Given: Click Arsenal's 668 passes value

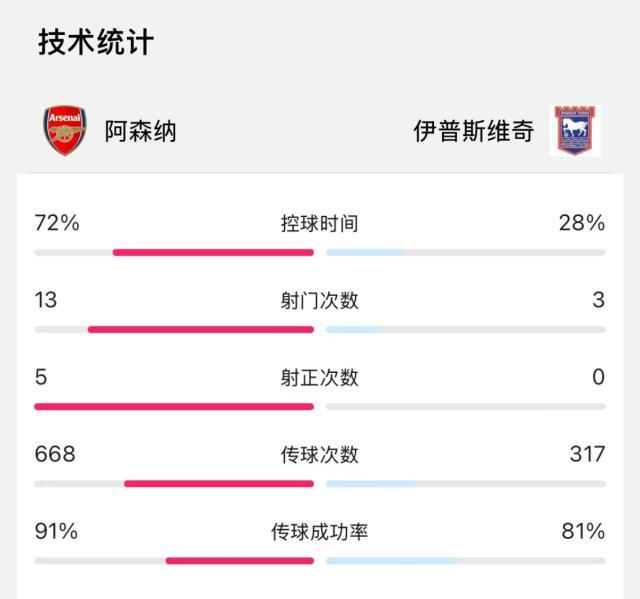Looking at the screenshot, I should (55, 455).
